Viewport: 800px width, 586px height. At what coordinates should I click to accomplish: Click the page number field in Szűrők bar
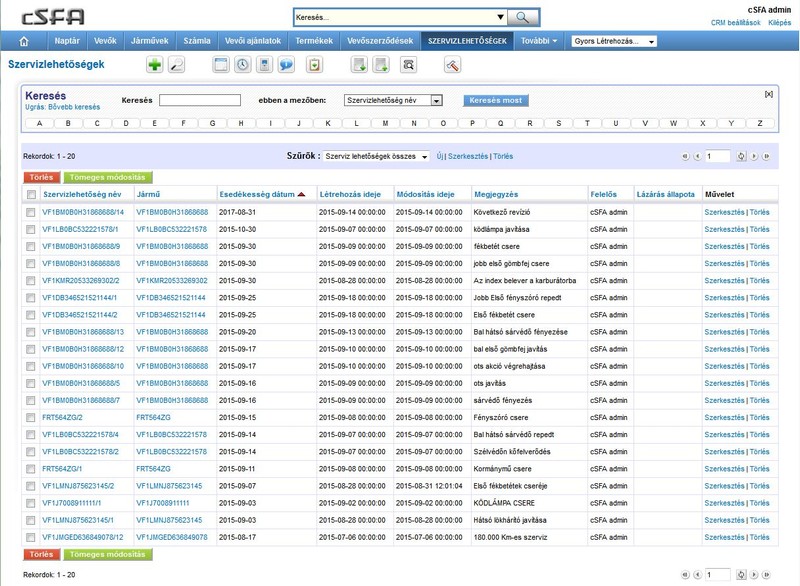tap(717, 157)
